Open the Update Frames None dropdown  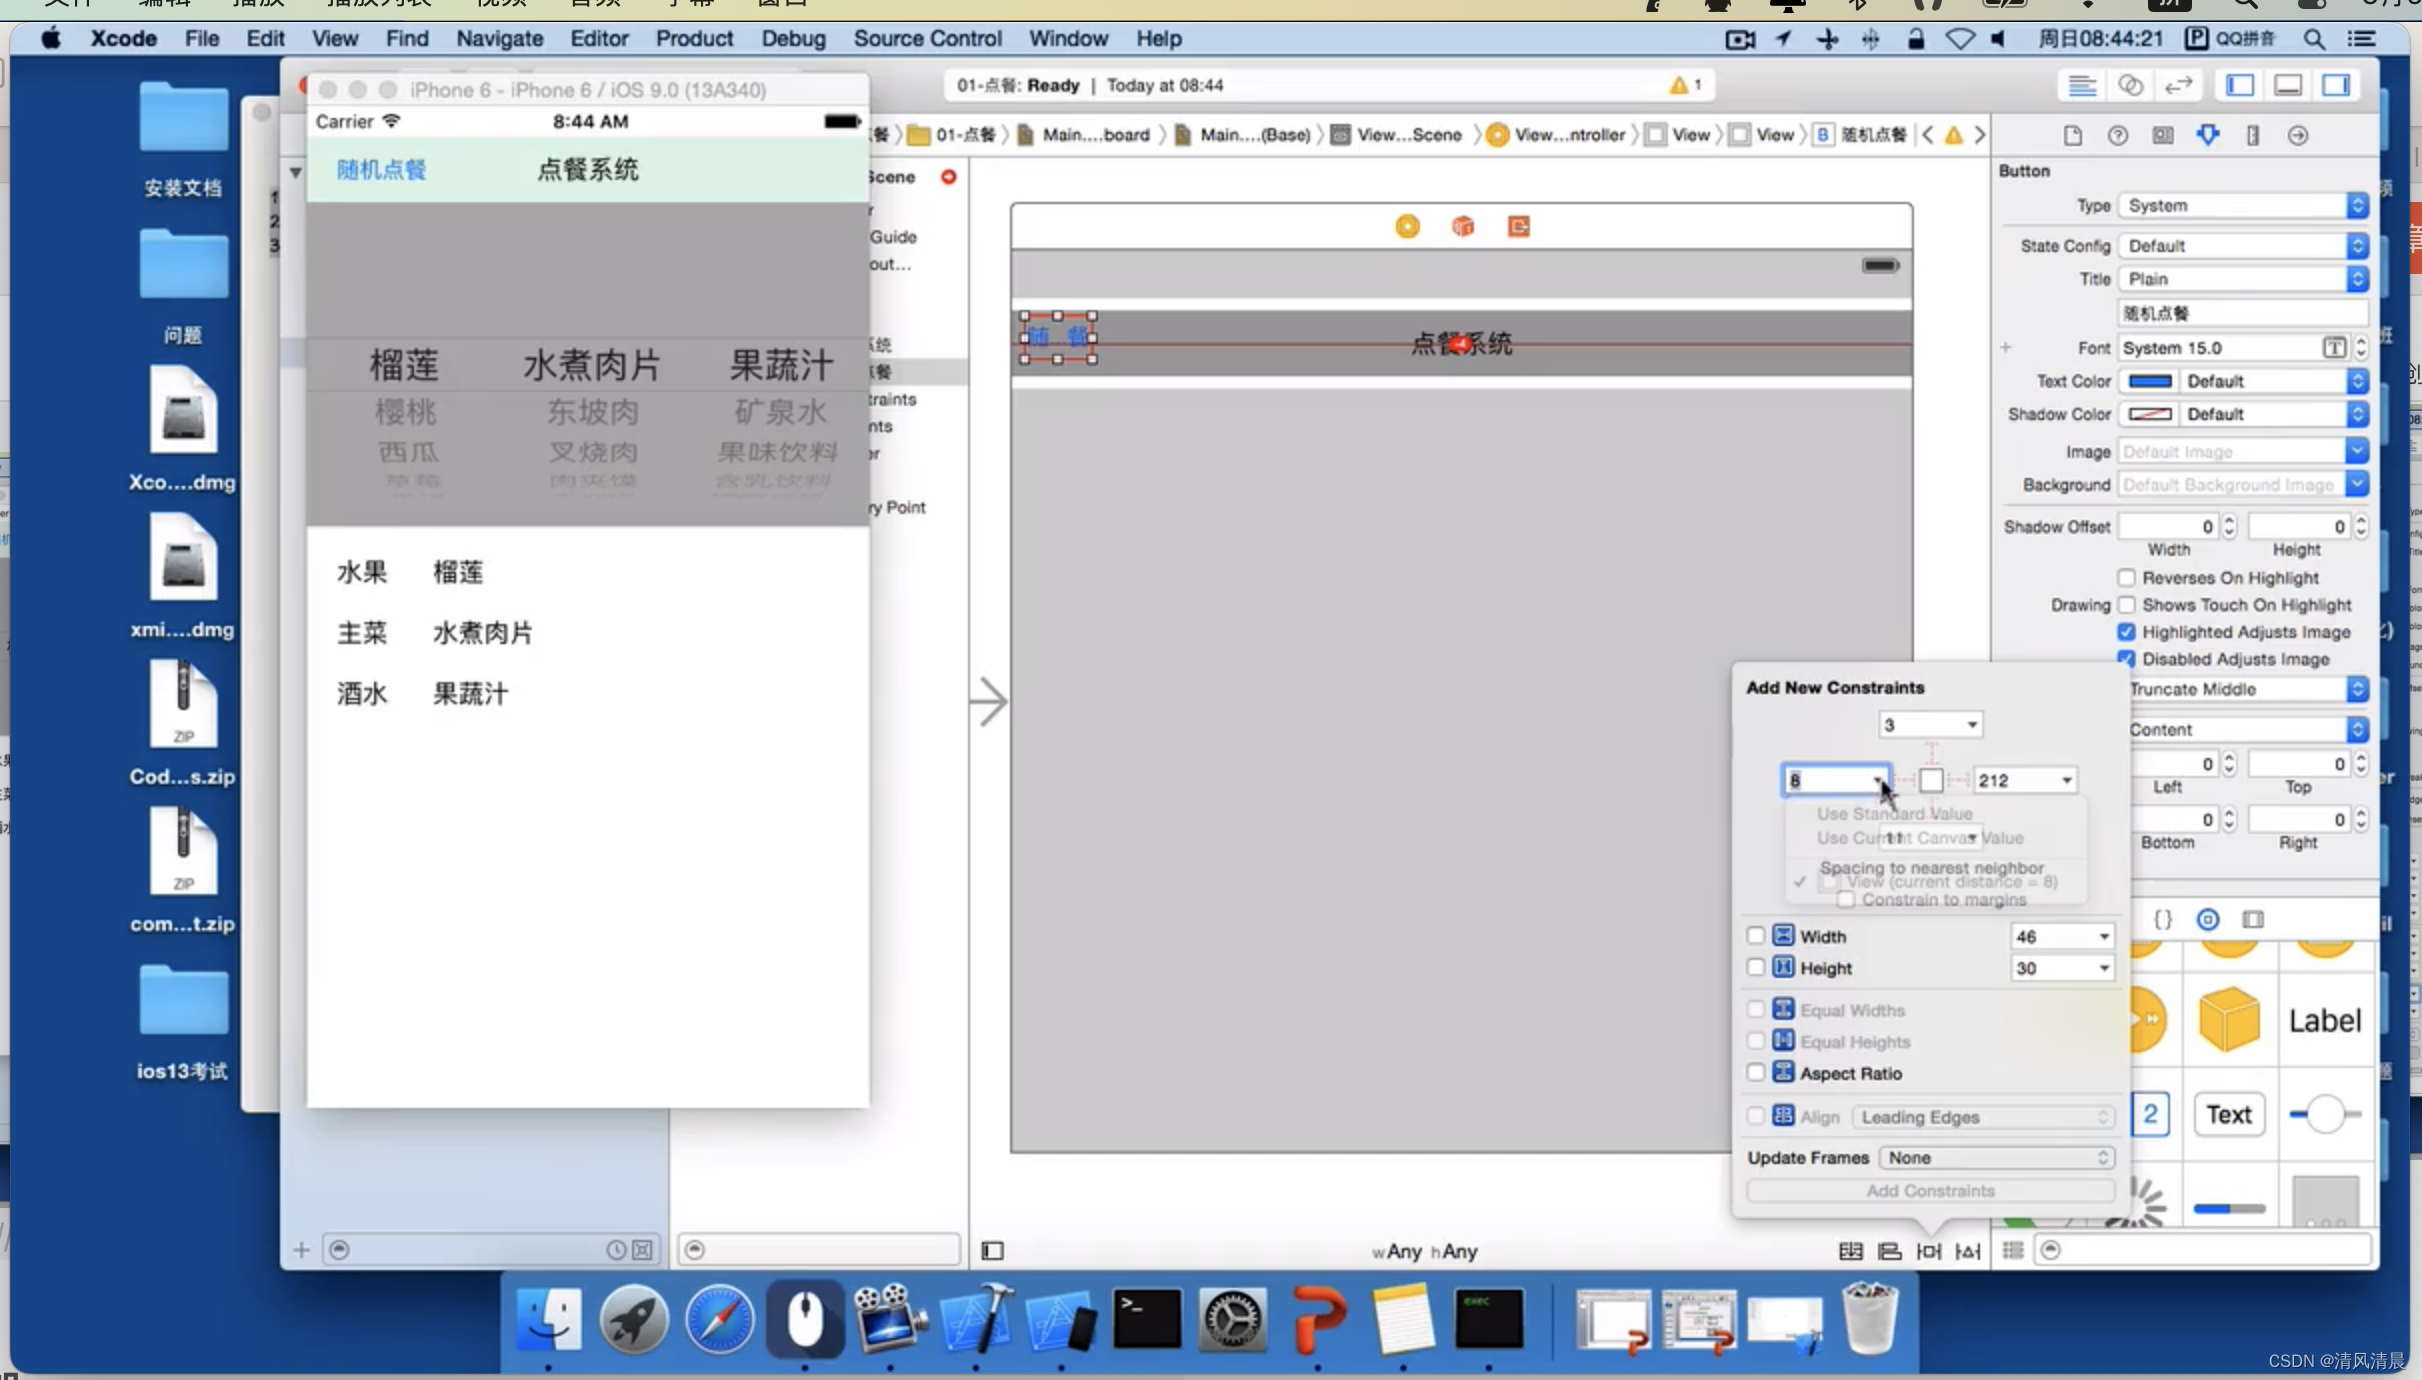tap(1996, 1157)
